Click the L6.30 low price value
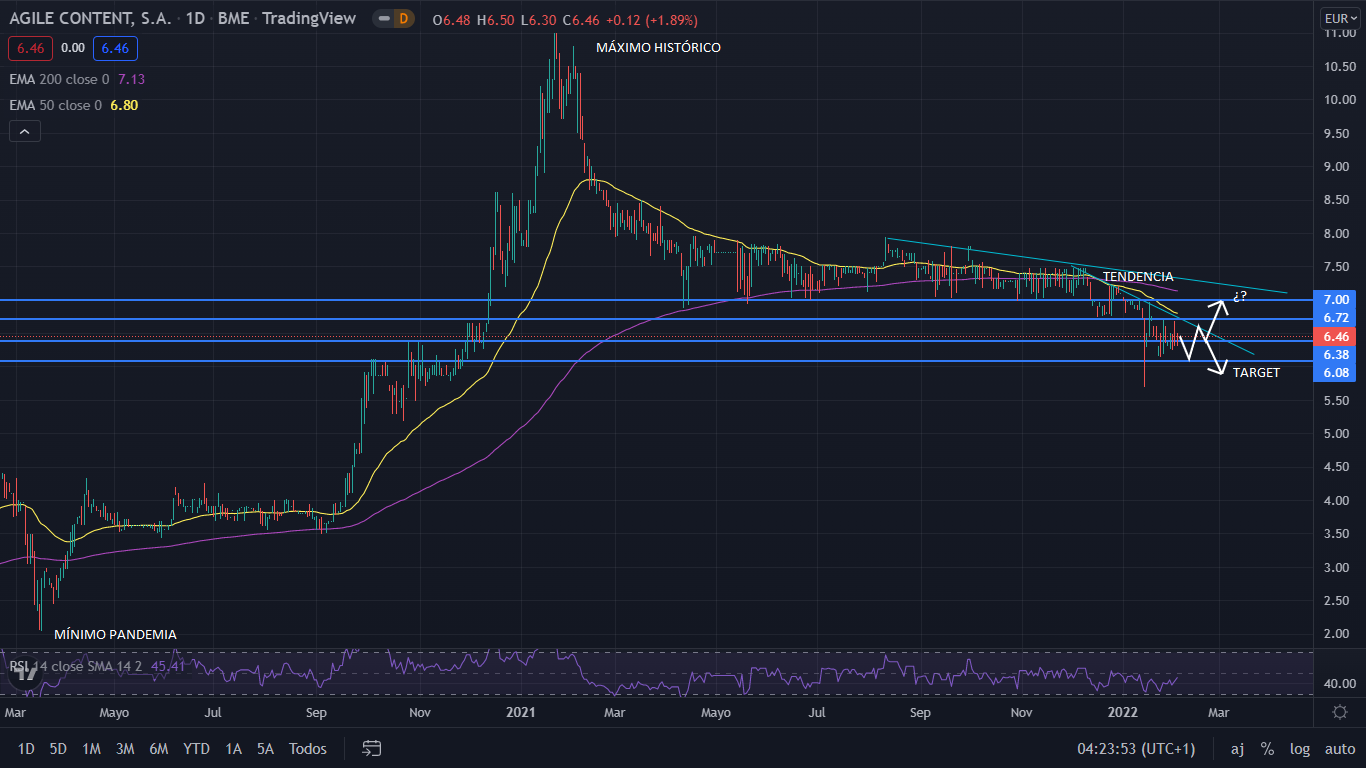Viewport: 1366px width, 768px height. click(539, 19)
